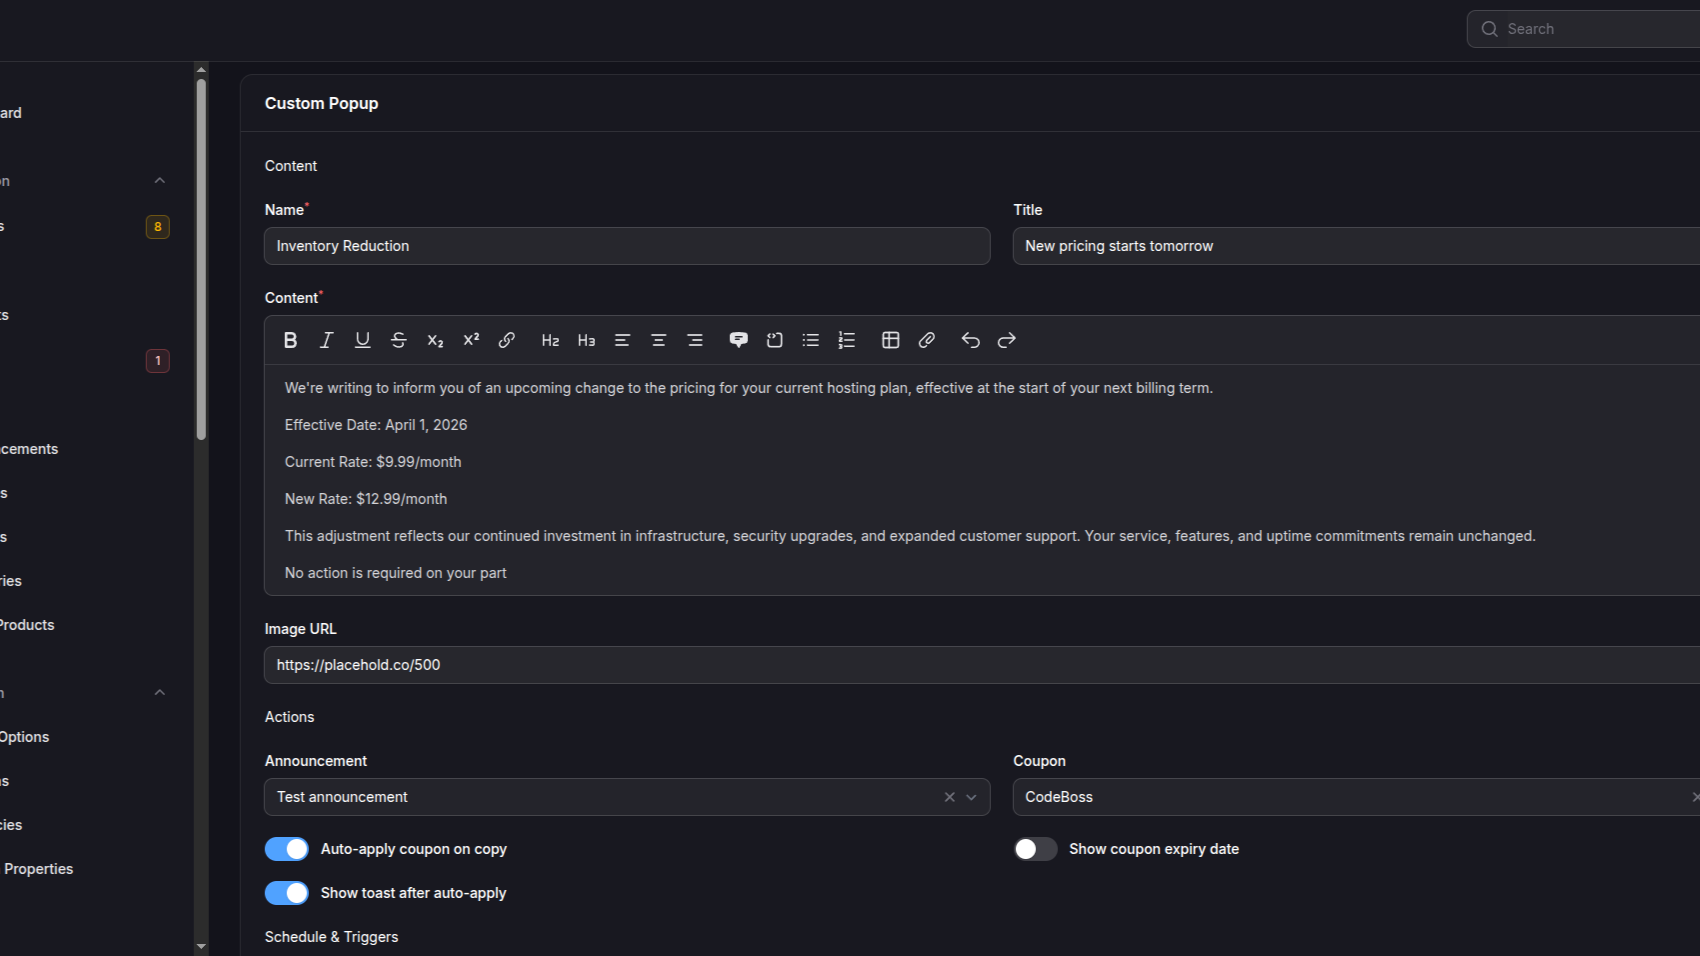The width and height of the screenshot is (1700, 956).
Task: Turn off Show toast after auto-apply
Action: pyautogui.click(x=287, y=893)
